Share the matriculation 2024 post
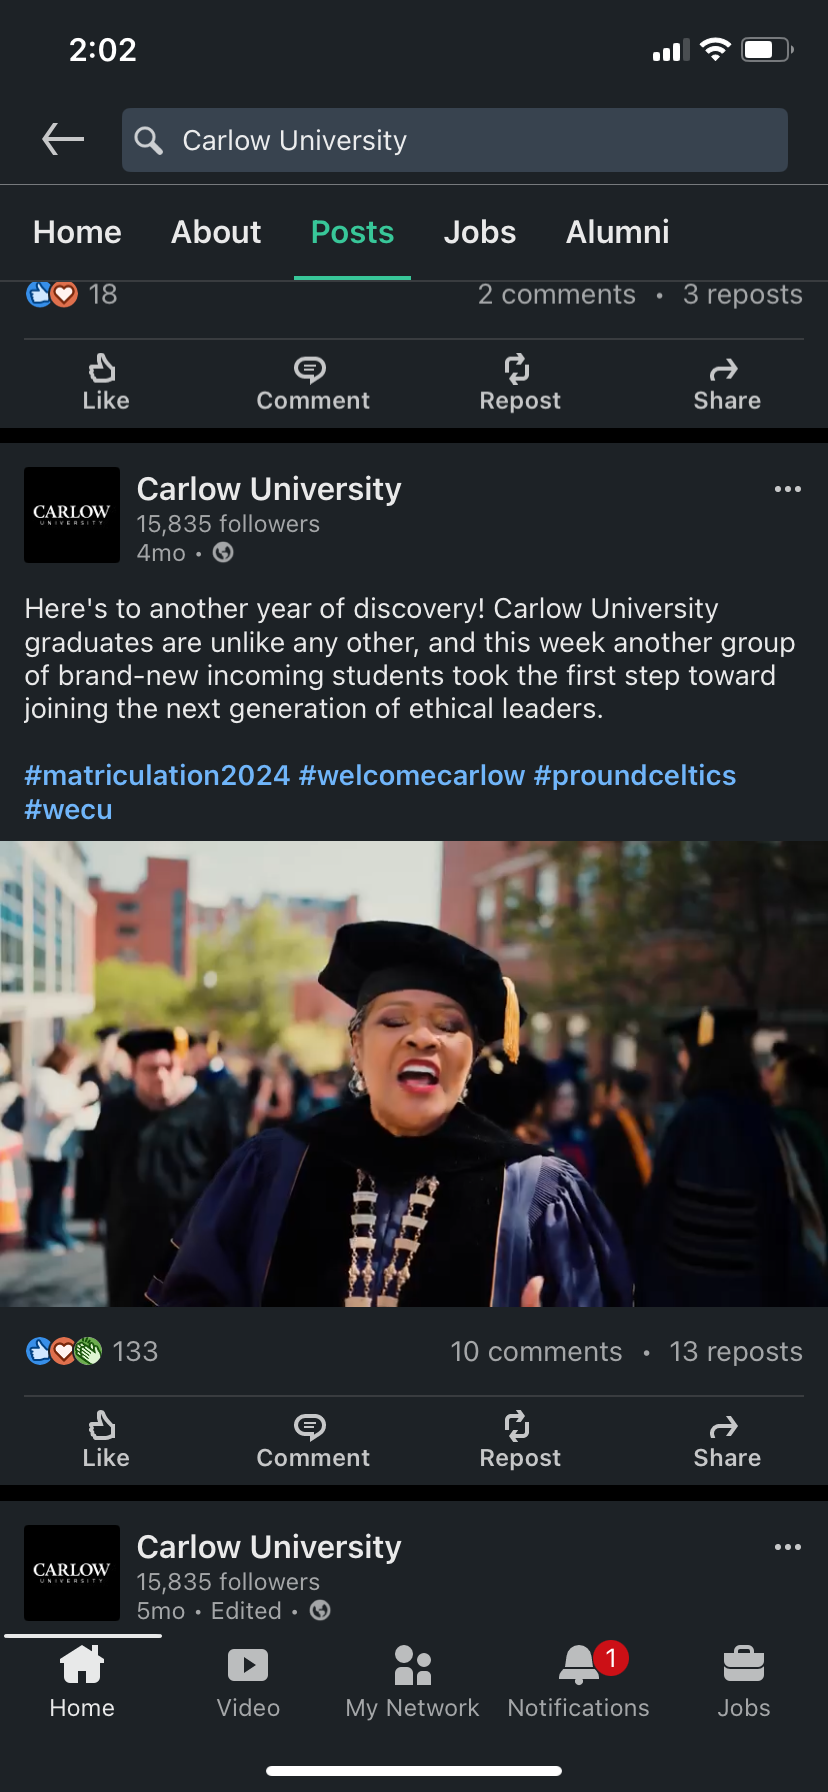This screenshot has width=828, height=1792. [727, 1439]
